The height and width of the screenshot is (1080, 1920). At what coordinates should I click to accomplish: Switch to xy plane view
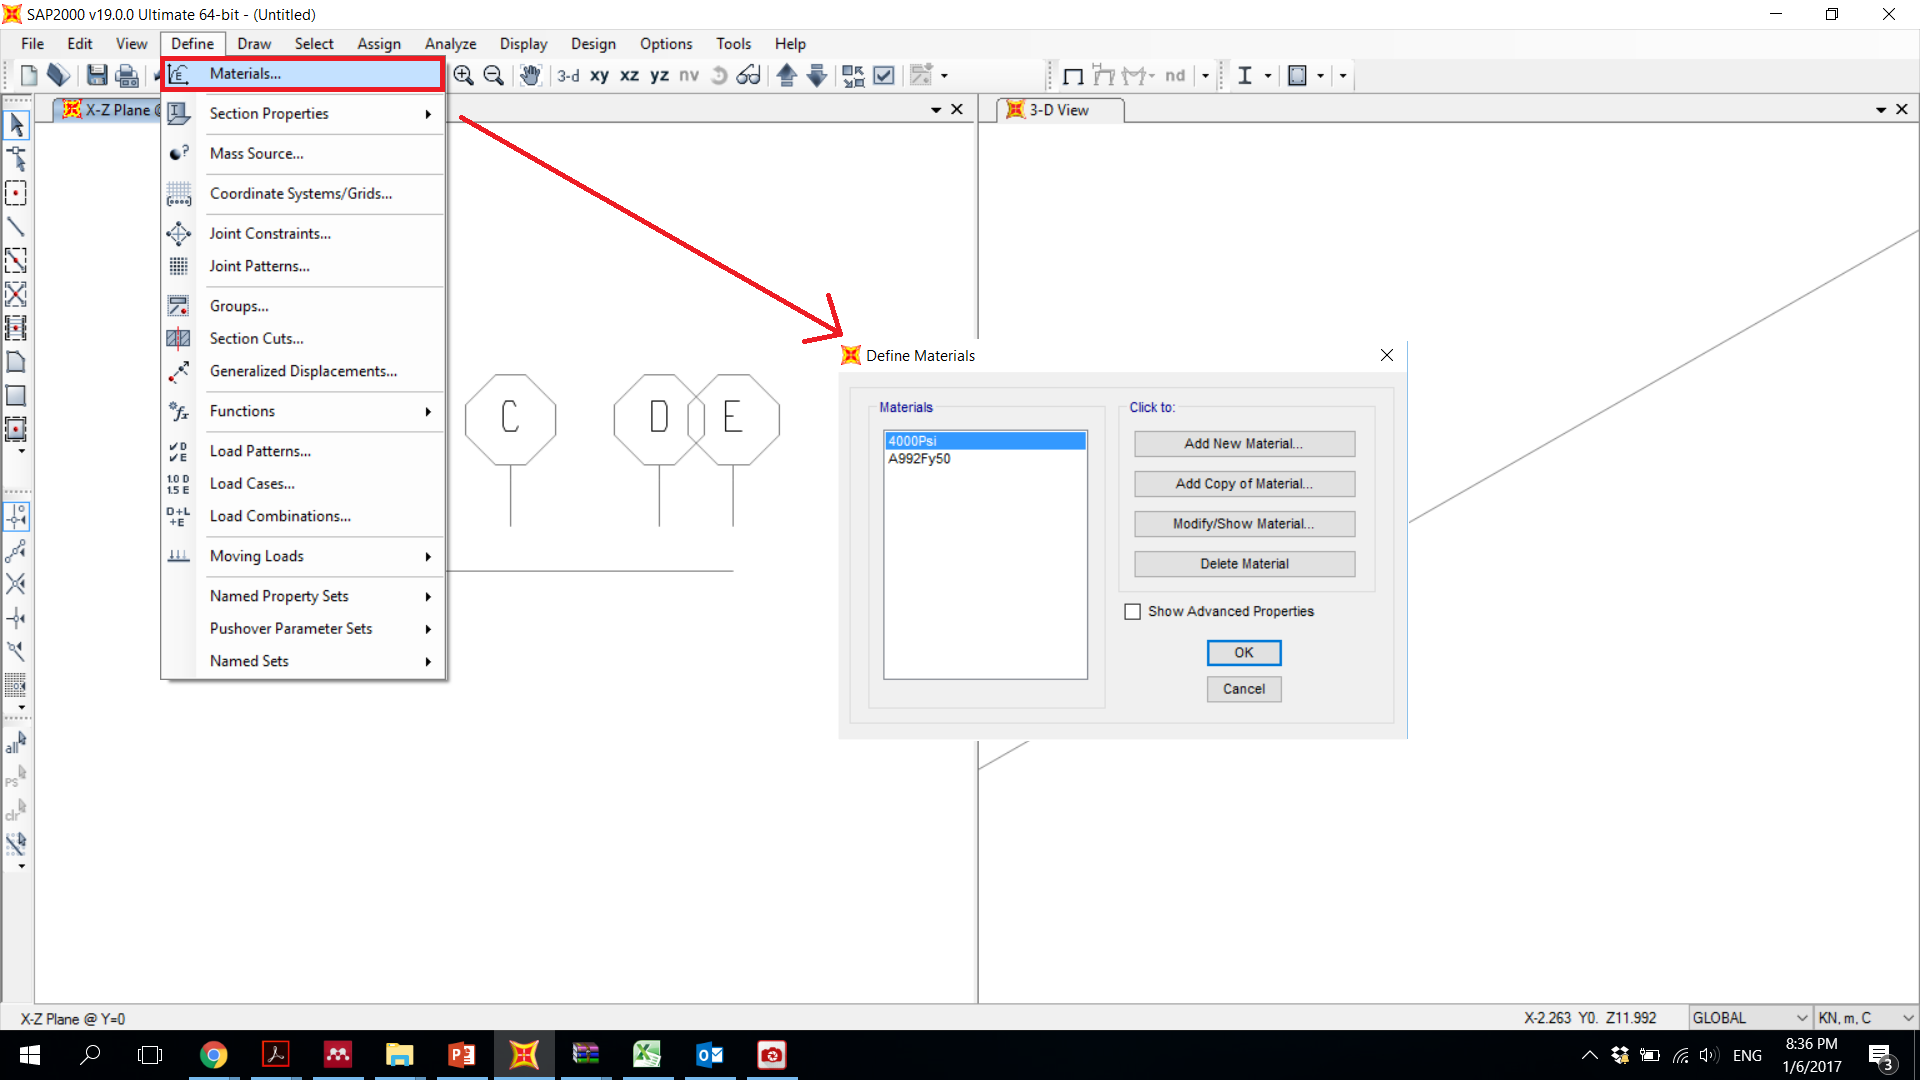599,75
